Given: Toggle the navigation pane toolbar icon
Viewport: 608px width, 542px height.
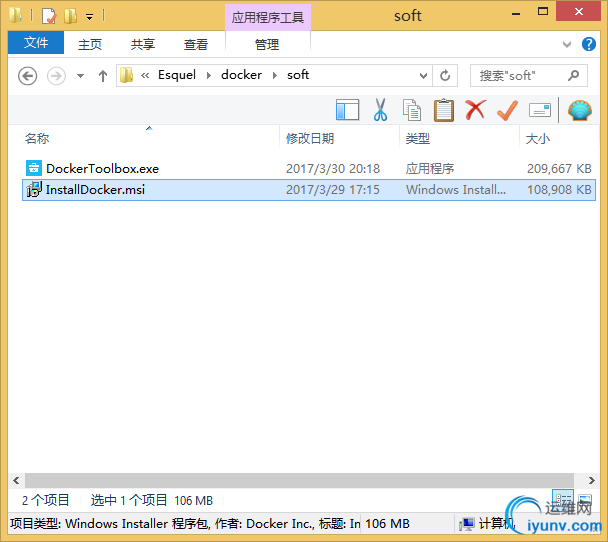Looking at the screenshot, I should pos(347,110).
